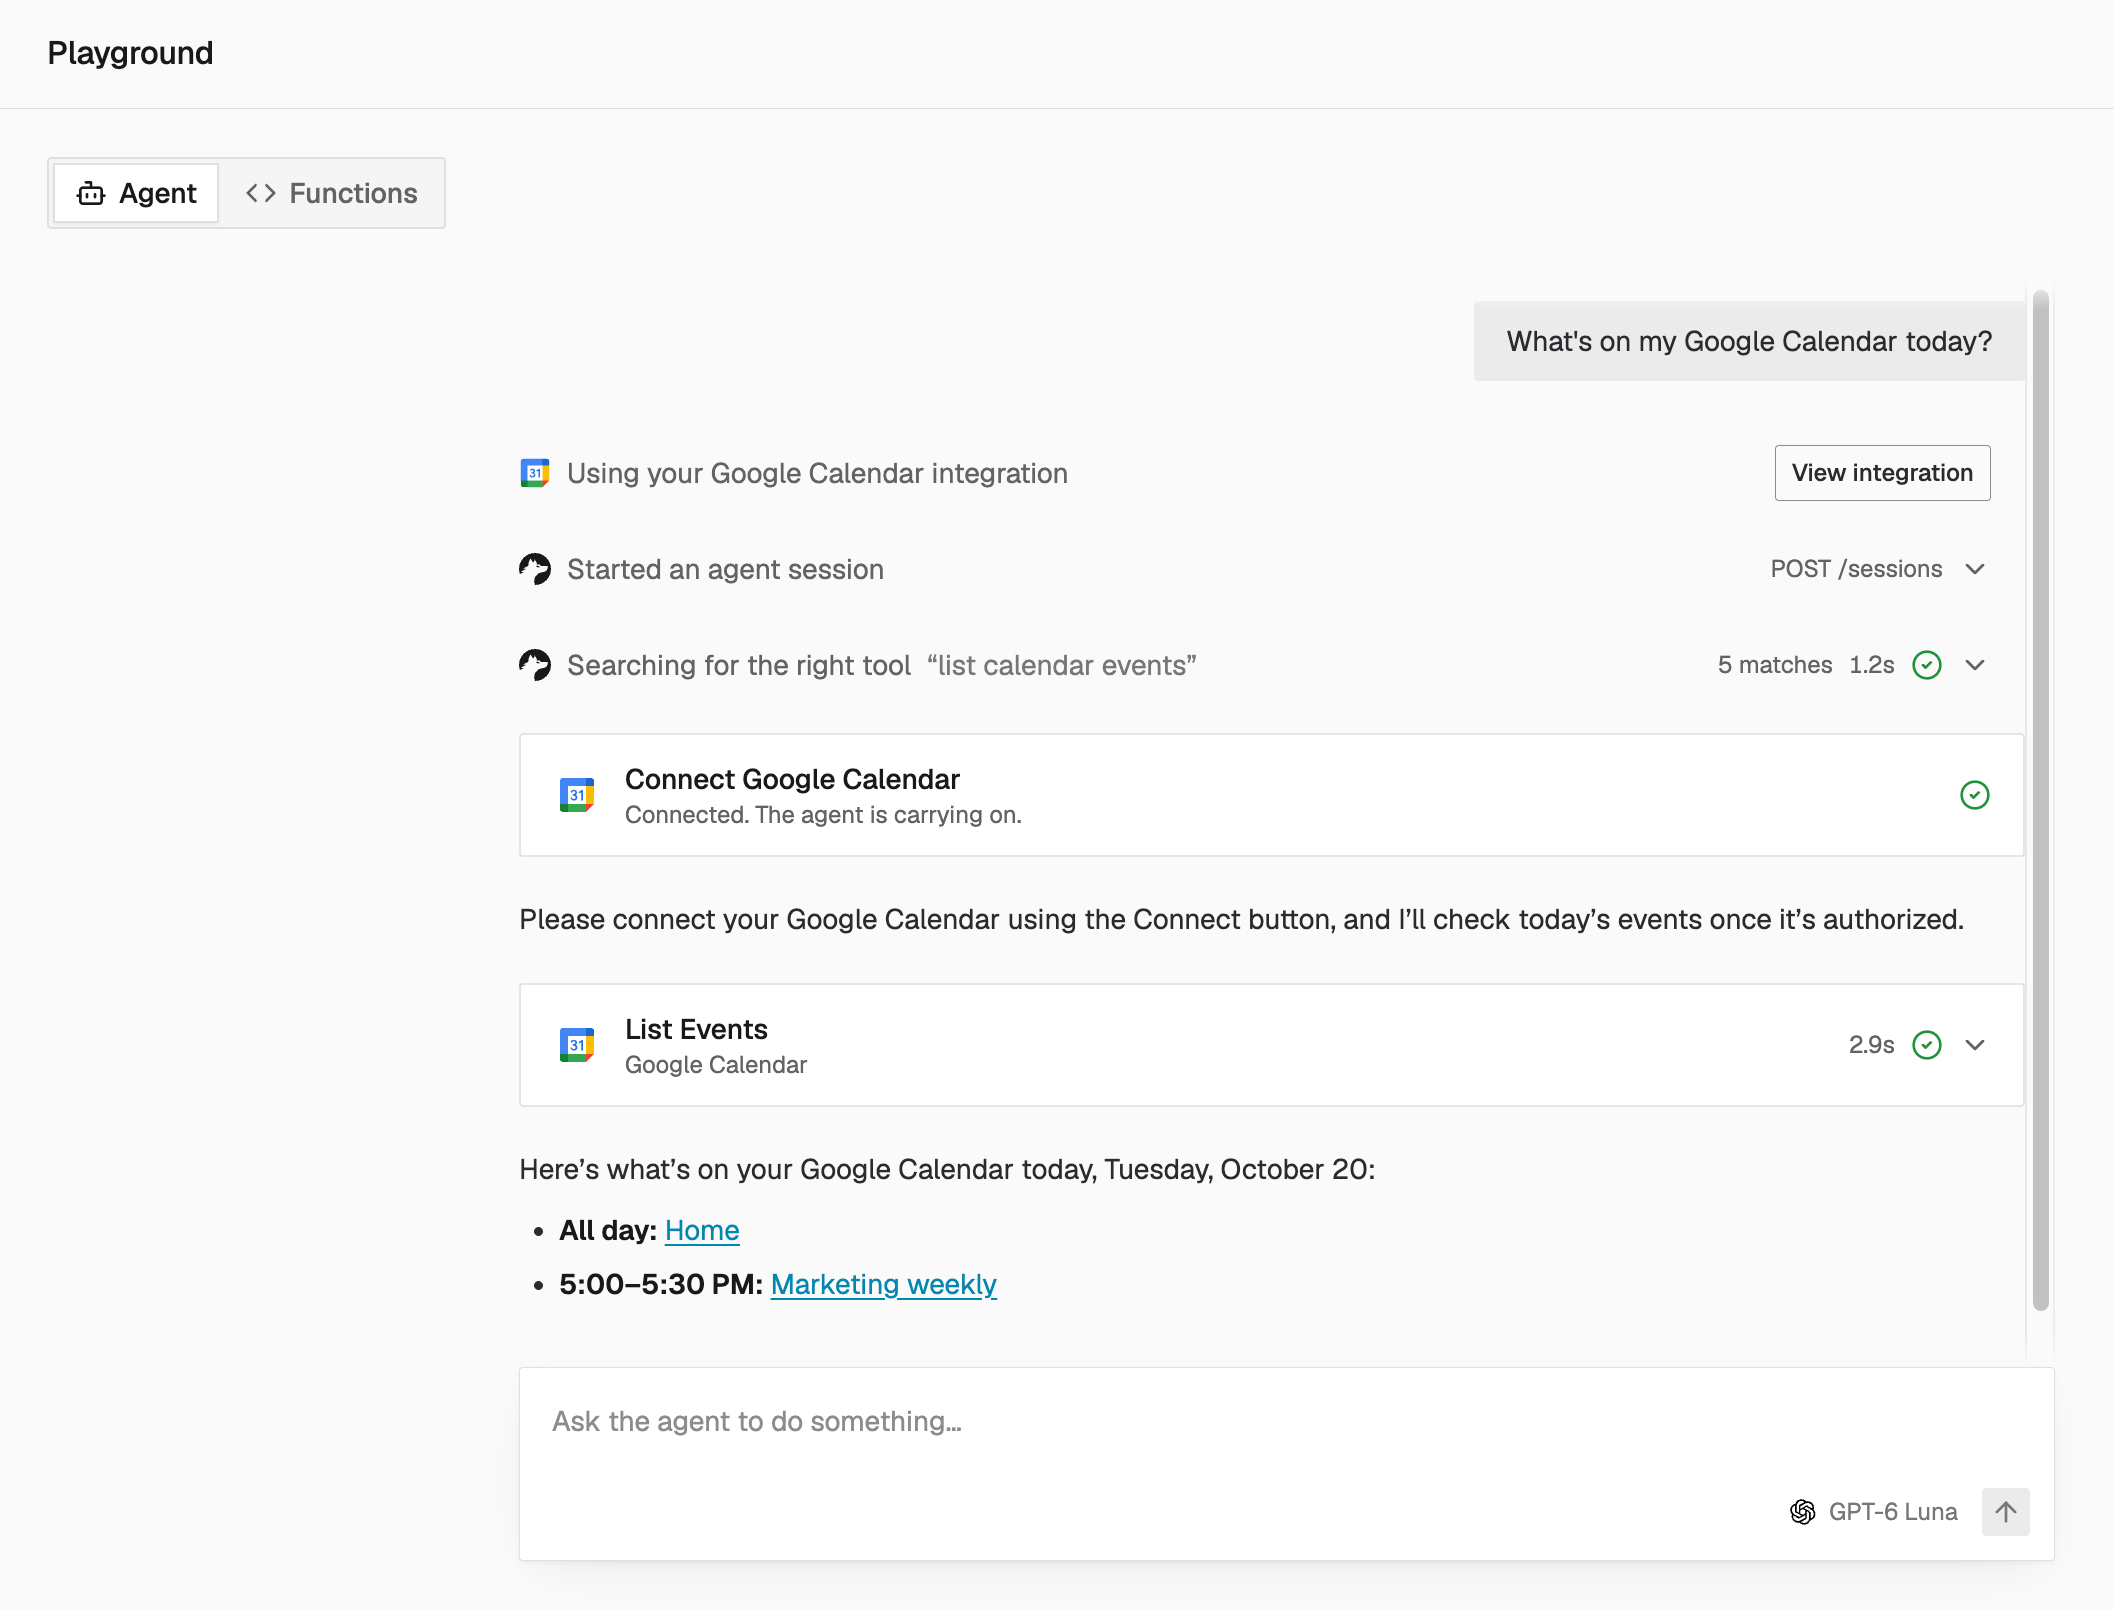The height and width of the screenshot is (1609, 2114).
Task: Click the 5 matches label
Action: point(1775,665)
